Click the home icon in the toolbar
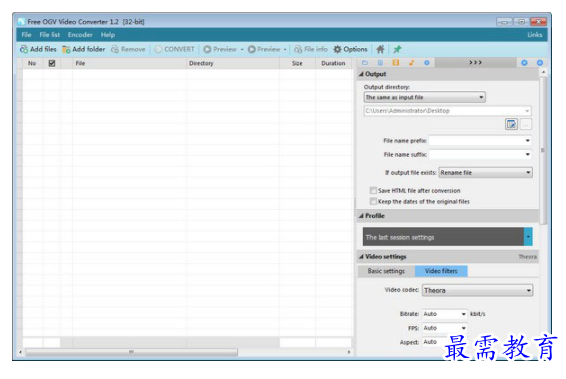This screenshot has height=379, width=566. click(x=380, y=49)
